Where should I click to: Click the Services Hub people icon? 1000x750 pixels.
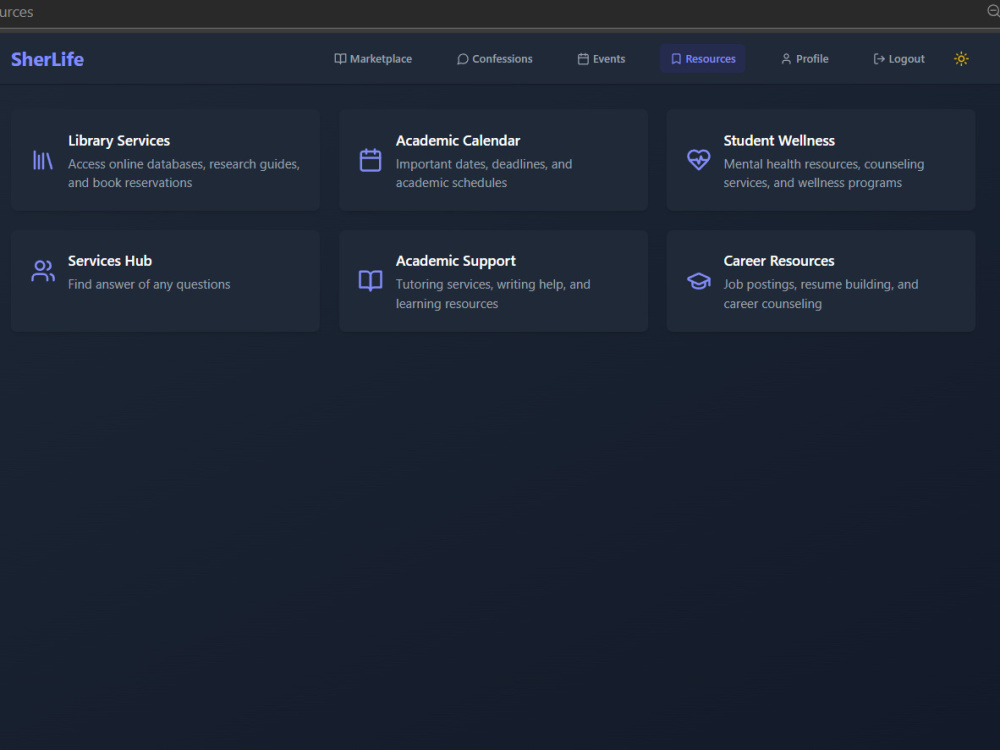coord(43,270)
